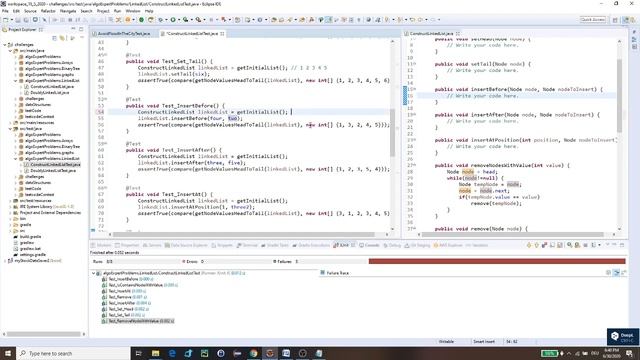Screen dimensions: 640x360
Task: Switch to ConstructLinkedListTest.java editor tab
Action: coord(192,33)
